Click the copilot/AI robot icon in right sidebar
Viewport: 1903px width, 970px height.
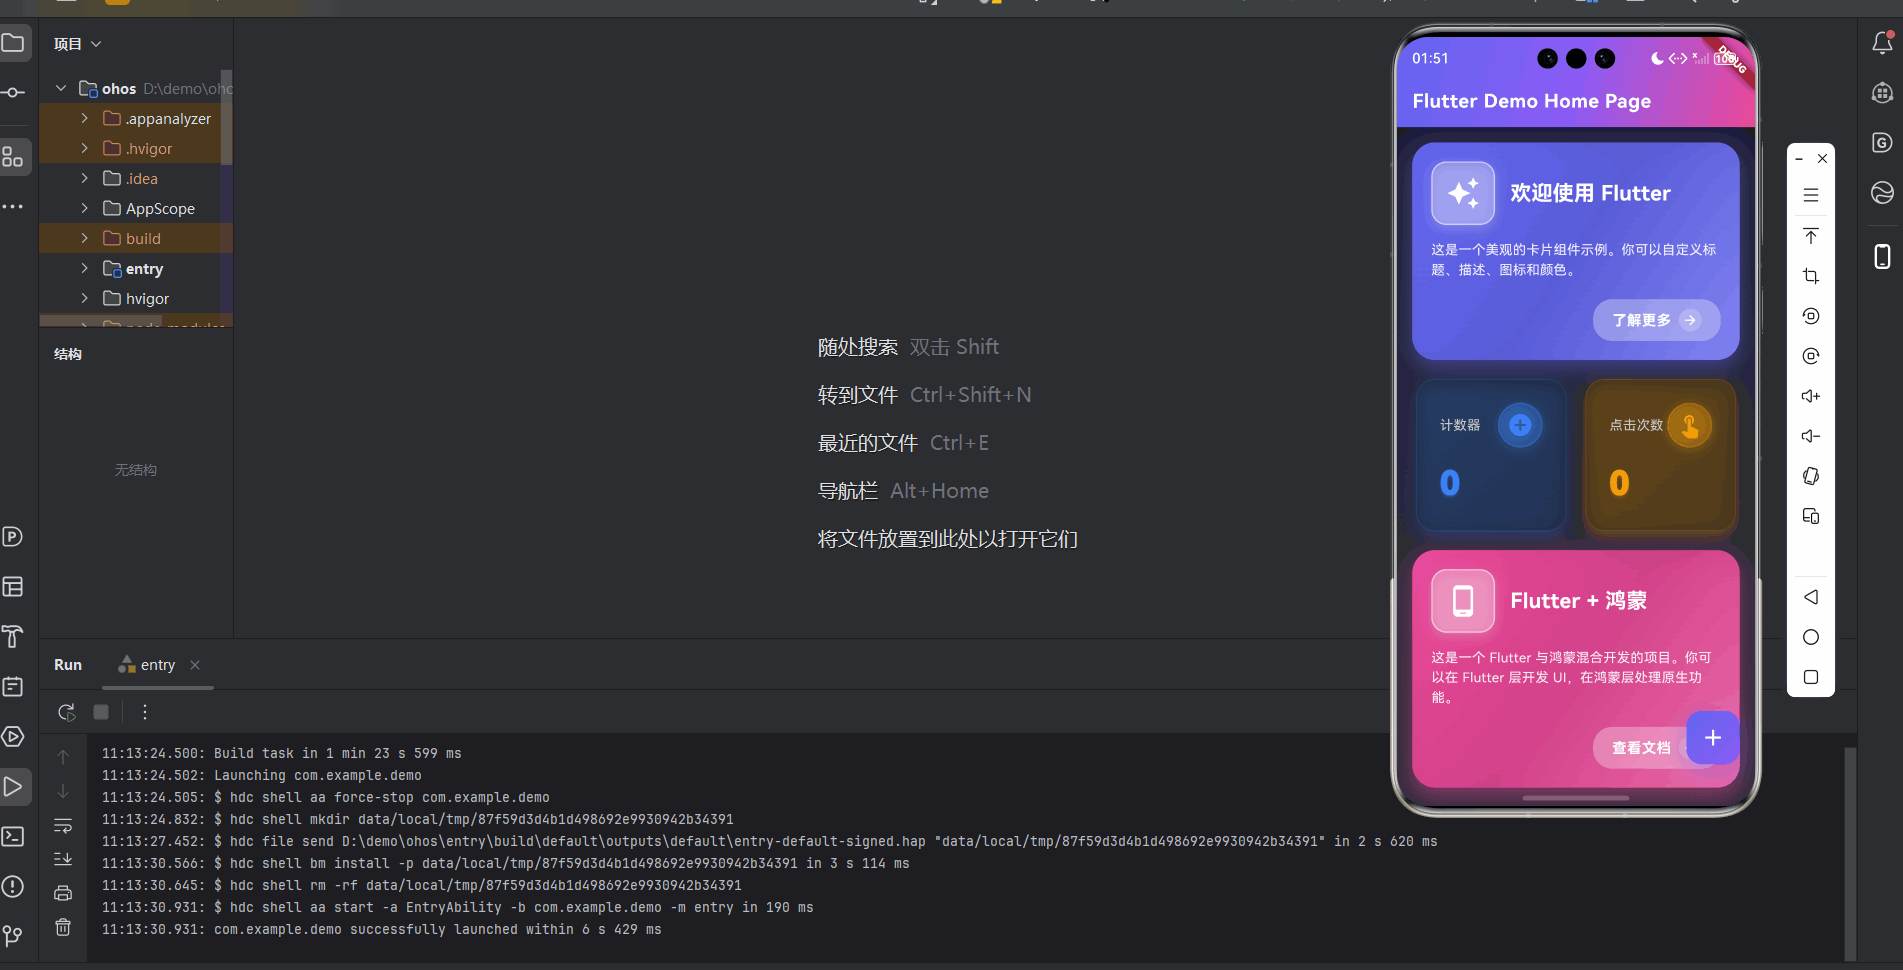pyautogui.click(x=1882, y=93)
